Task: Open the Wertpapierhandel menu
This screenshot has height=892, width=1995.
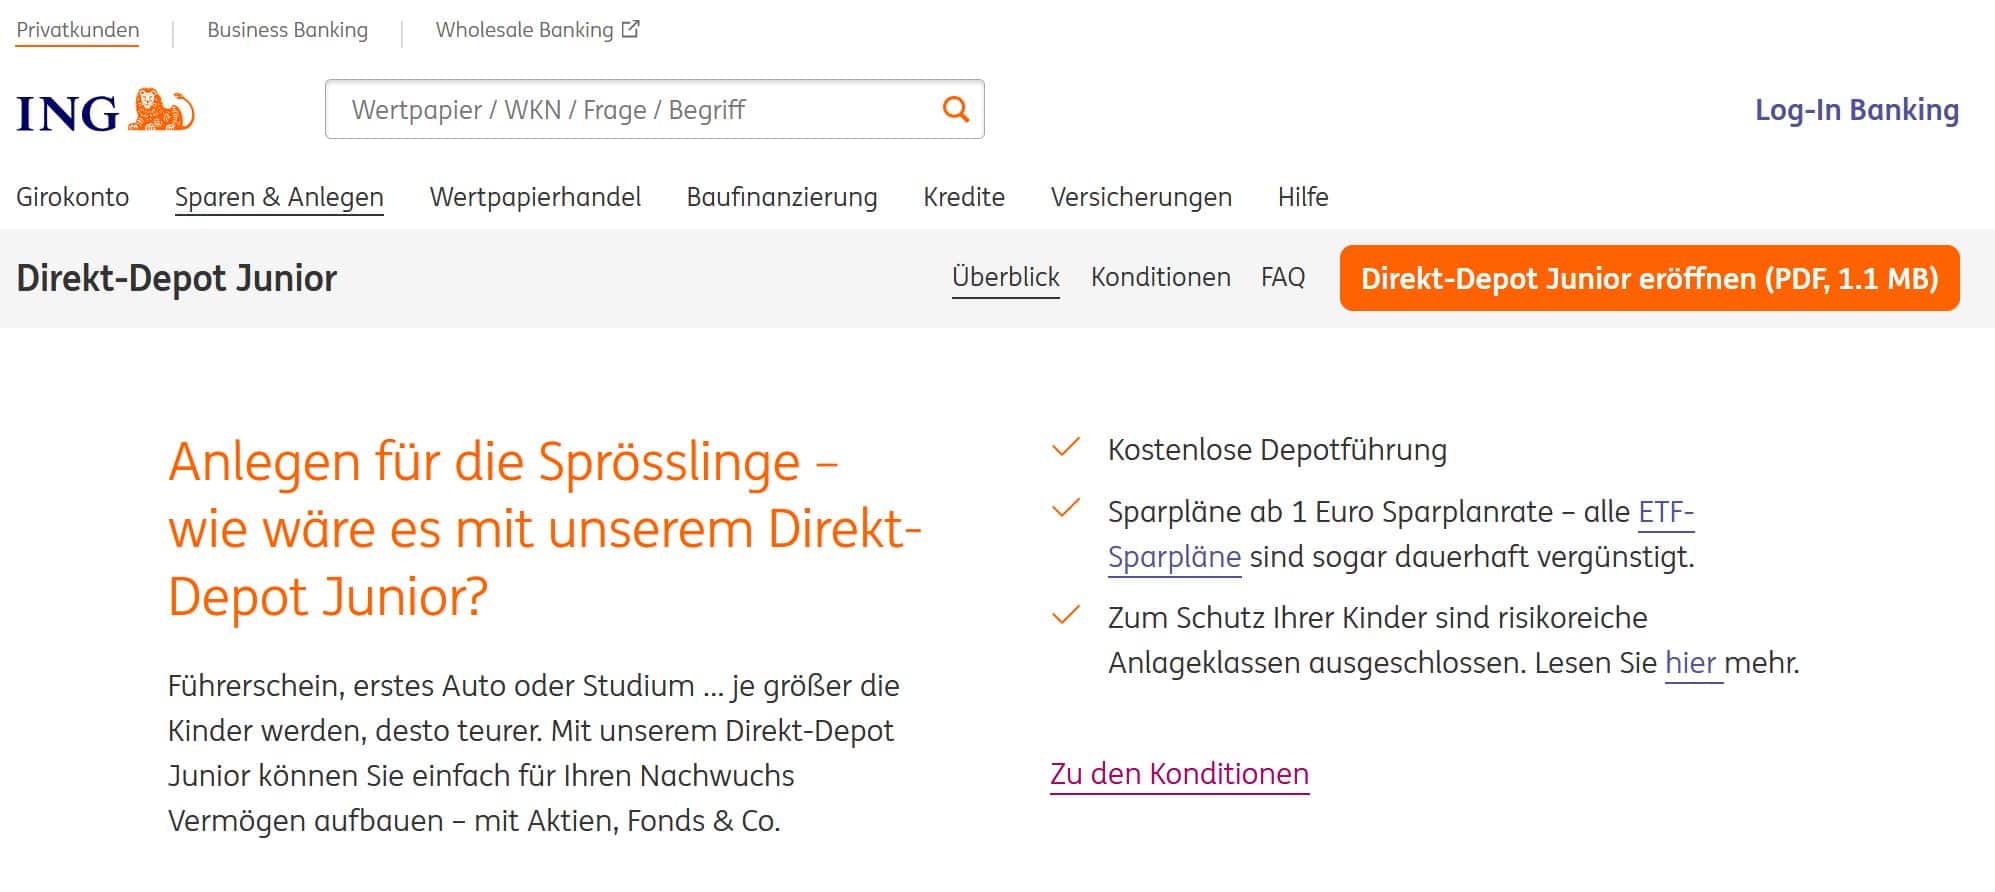Action: tap(535, 197)
